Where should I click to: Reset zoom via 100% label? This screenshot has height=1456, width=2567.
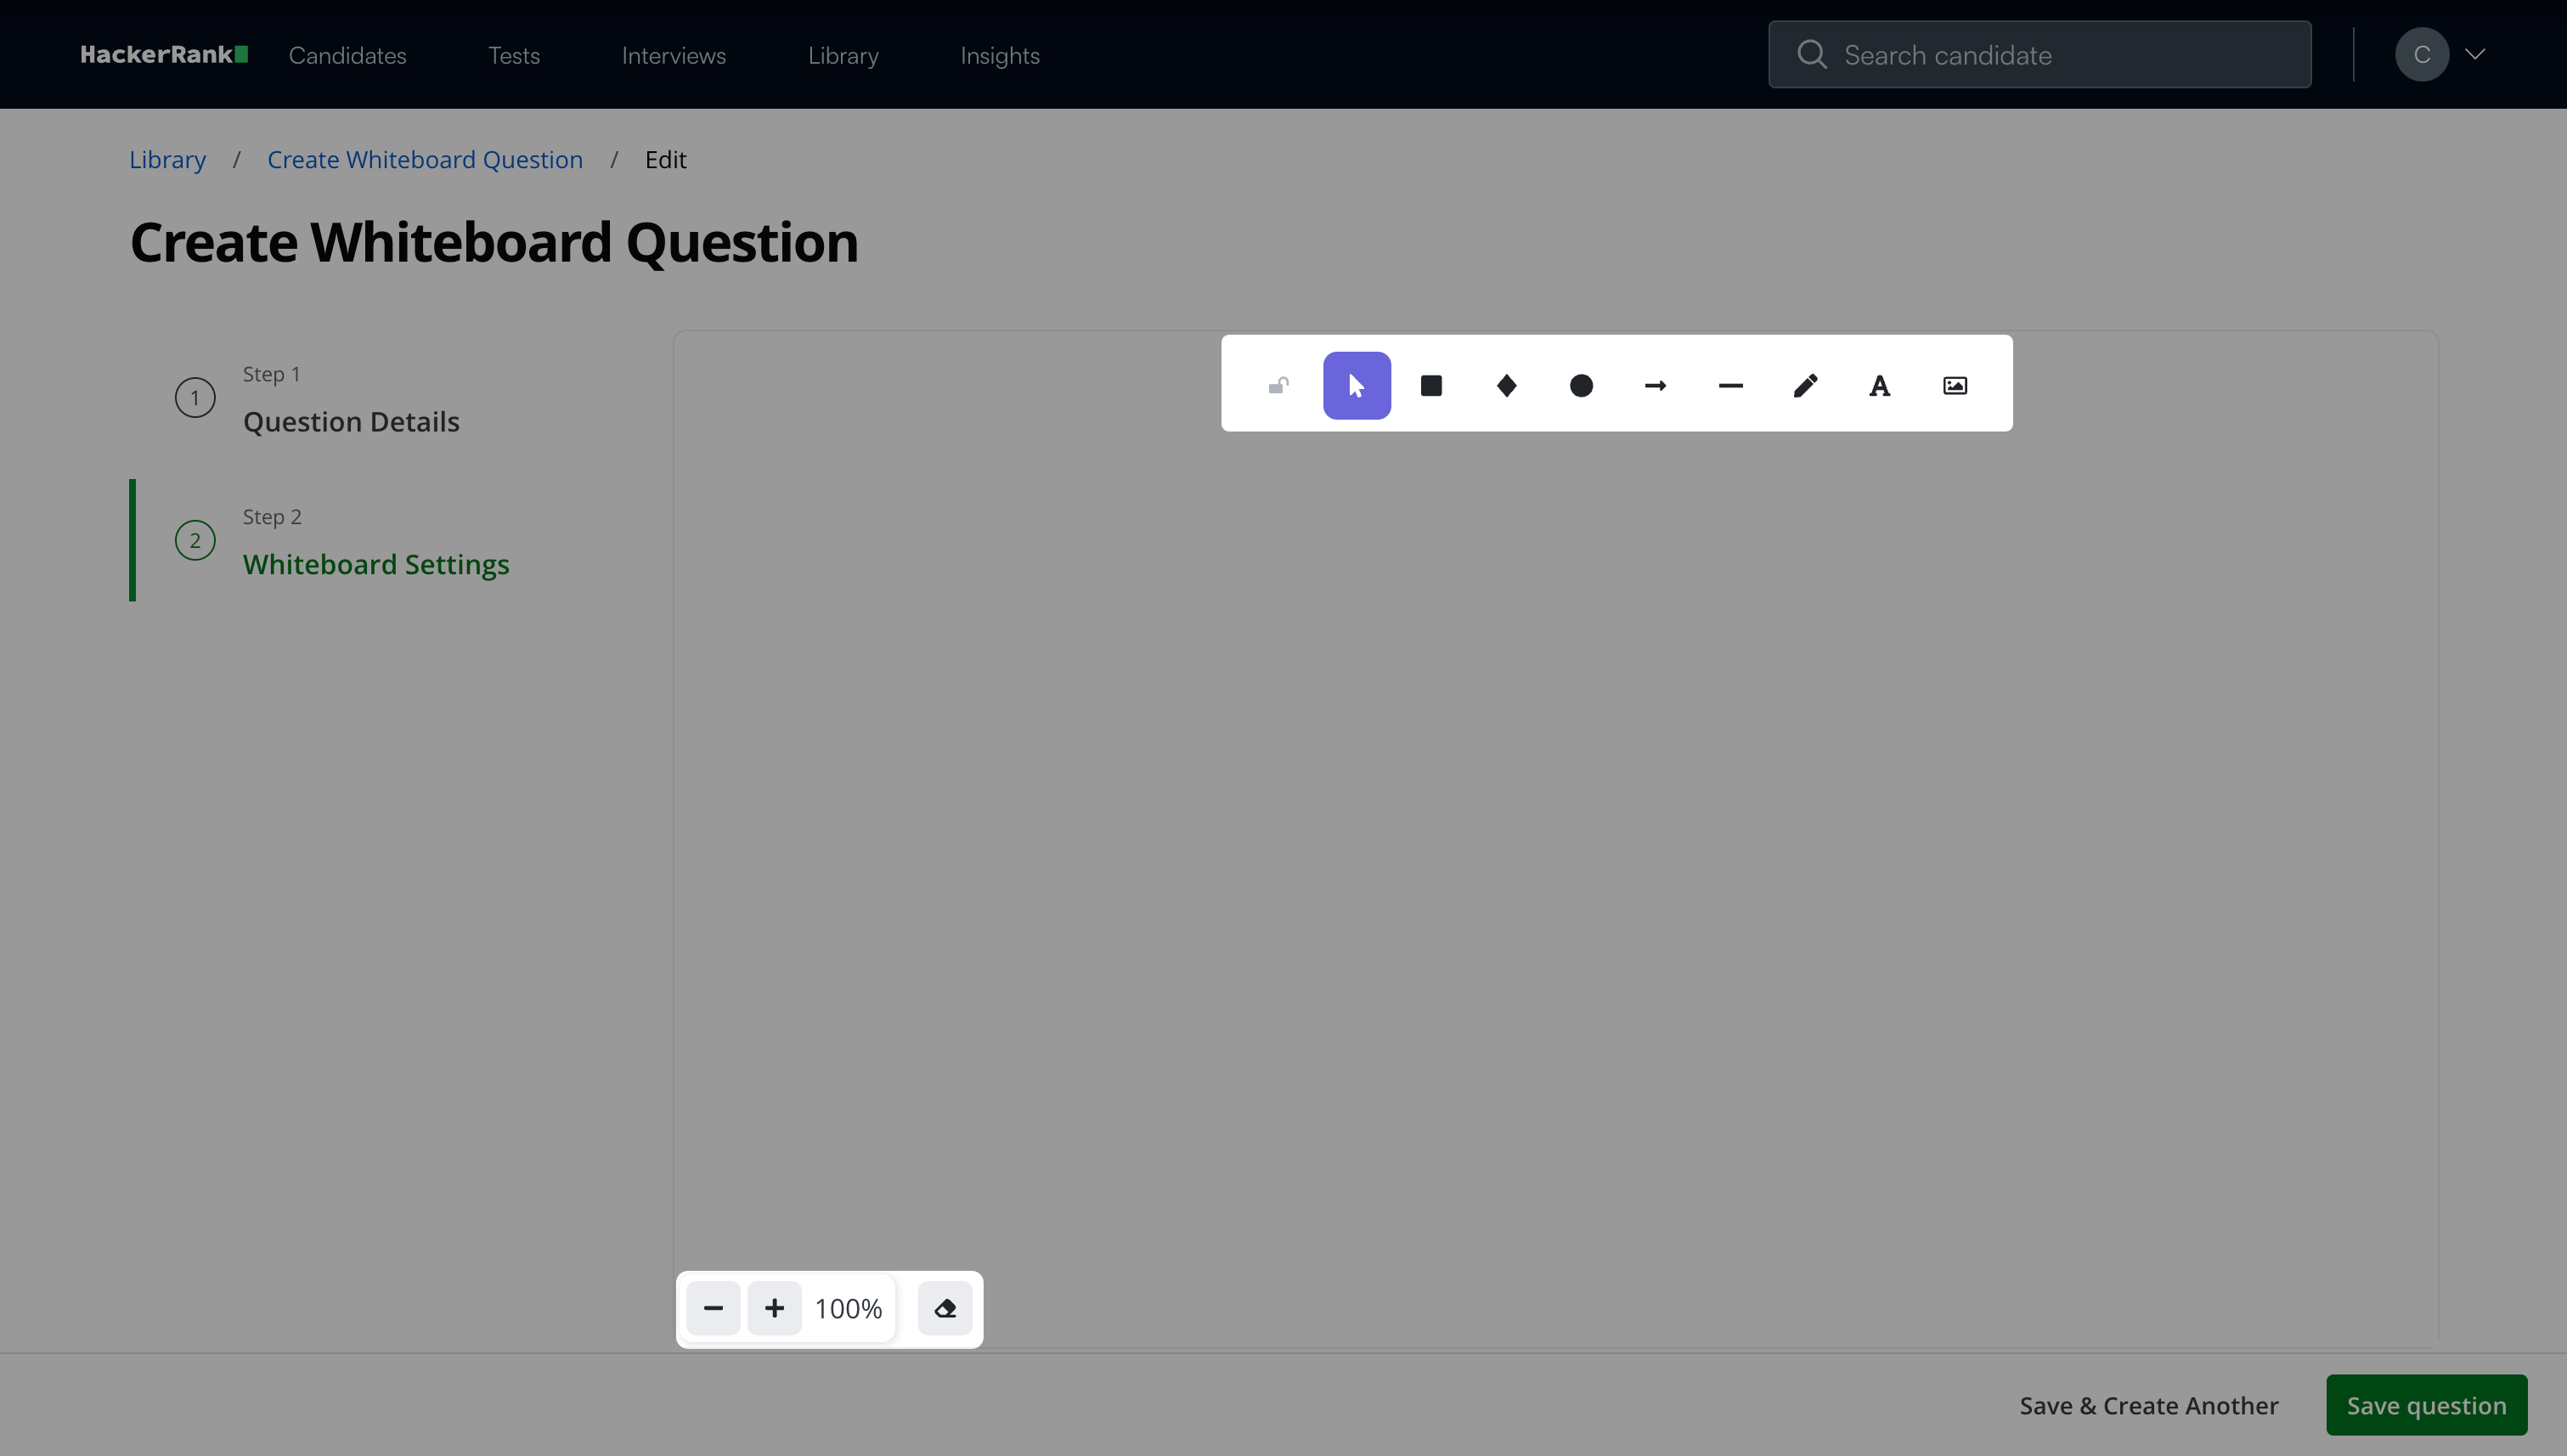pyautogui.click(x=848, y=1309)
